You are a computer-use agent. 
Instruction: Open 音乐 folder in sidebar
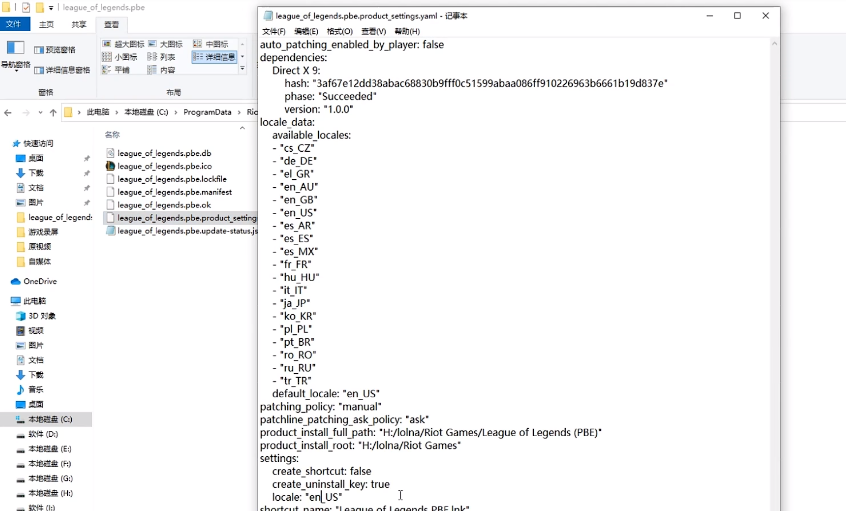(30, 390)
